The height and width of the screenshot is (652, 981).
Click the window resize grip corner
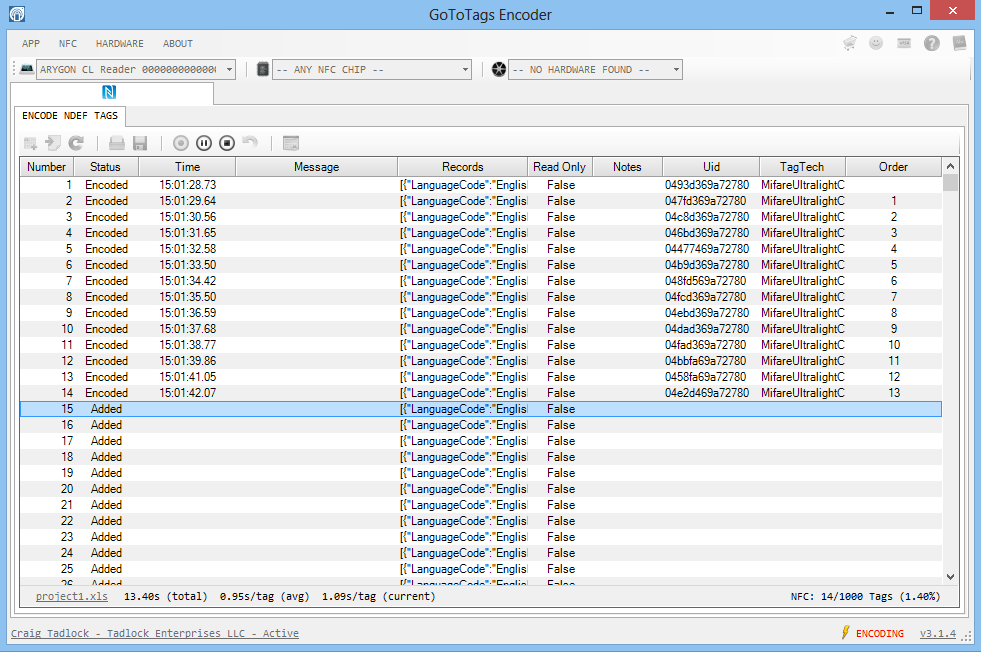click(967, 636)
